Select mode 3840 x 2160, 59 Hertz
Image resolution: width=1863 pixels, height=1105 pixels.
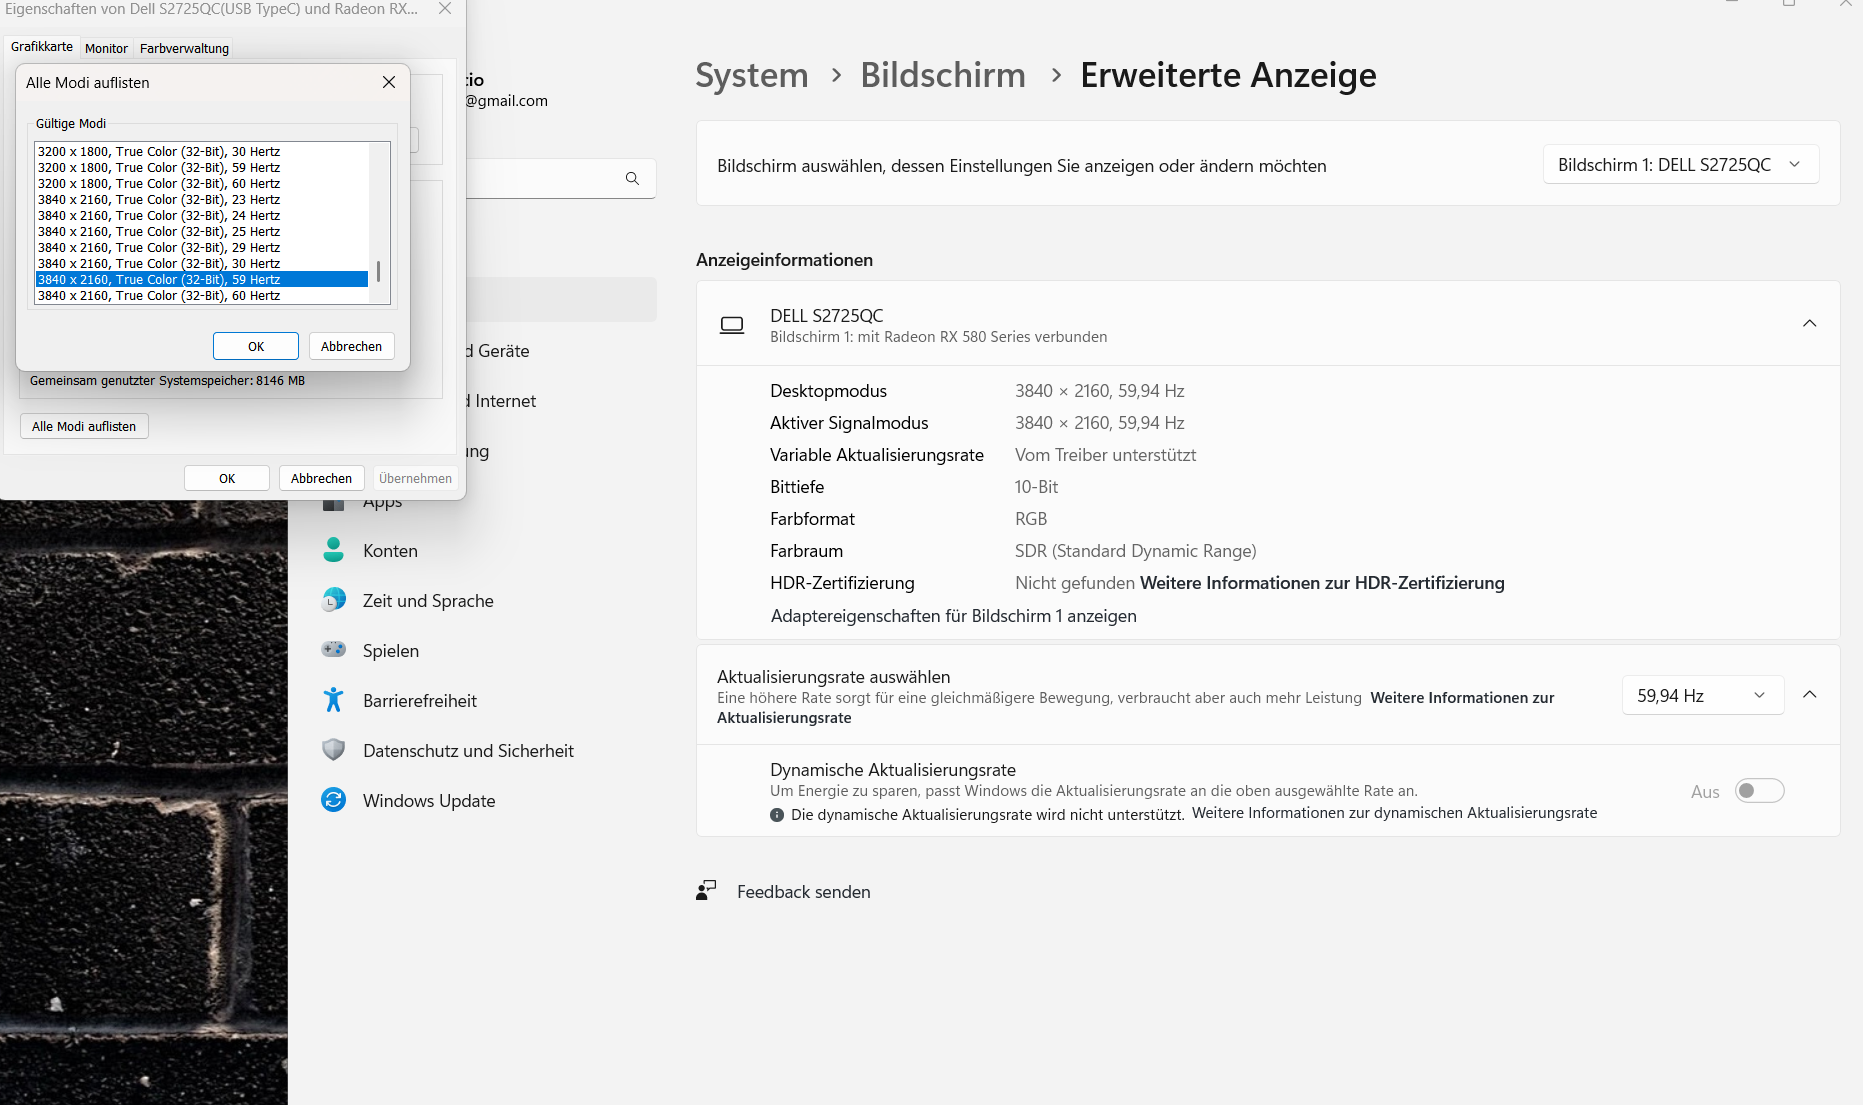[x=202, y=280]
